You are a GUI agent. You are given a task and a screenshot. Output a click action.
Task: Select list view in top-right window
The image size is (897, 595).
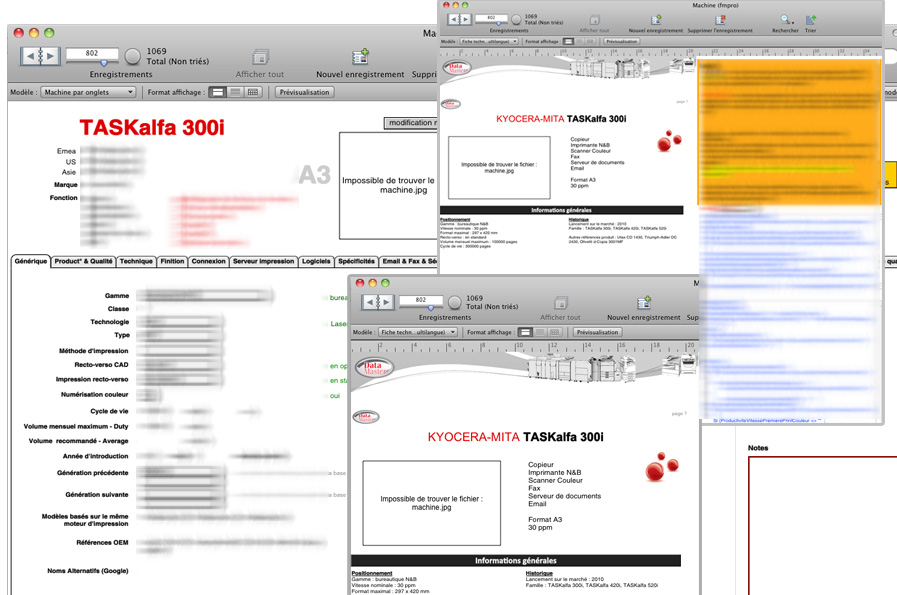coord(580,41)
